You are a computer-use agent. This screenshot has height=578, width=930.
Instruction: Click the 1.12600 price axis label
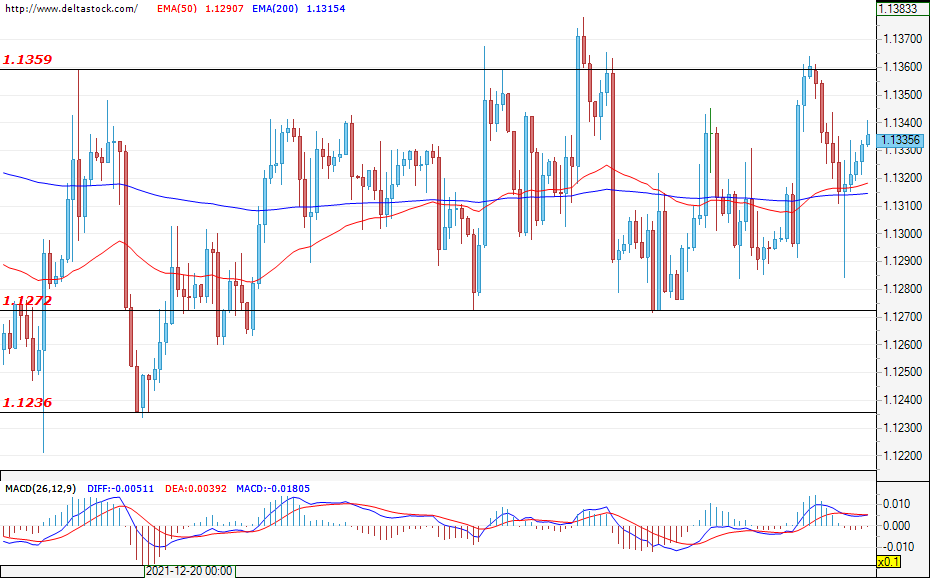(x=902, y=344)
